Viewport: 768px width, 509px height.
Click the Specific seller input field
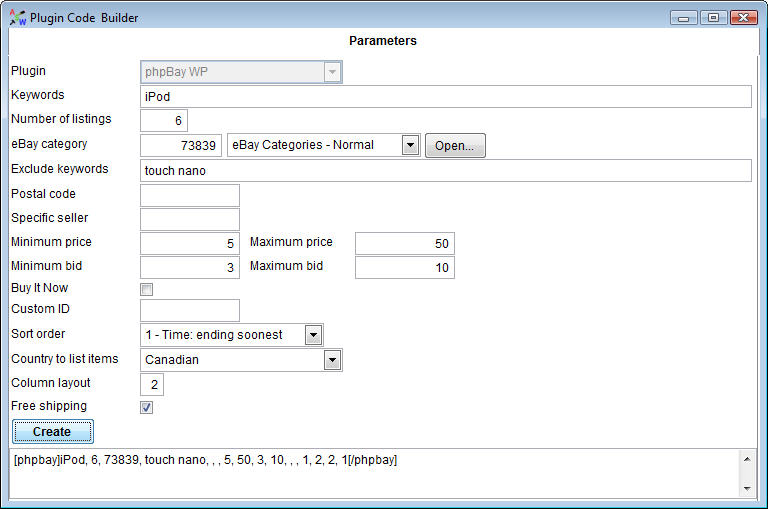[190, 219]
